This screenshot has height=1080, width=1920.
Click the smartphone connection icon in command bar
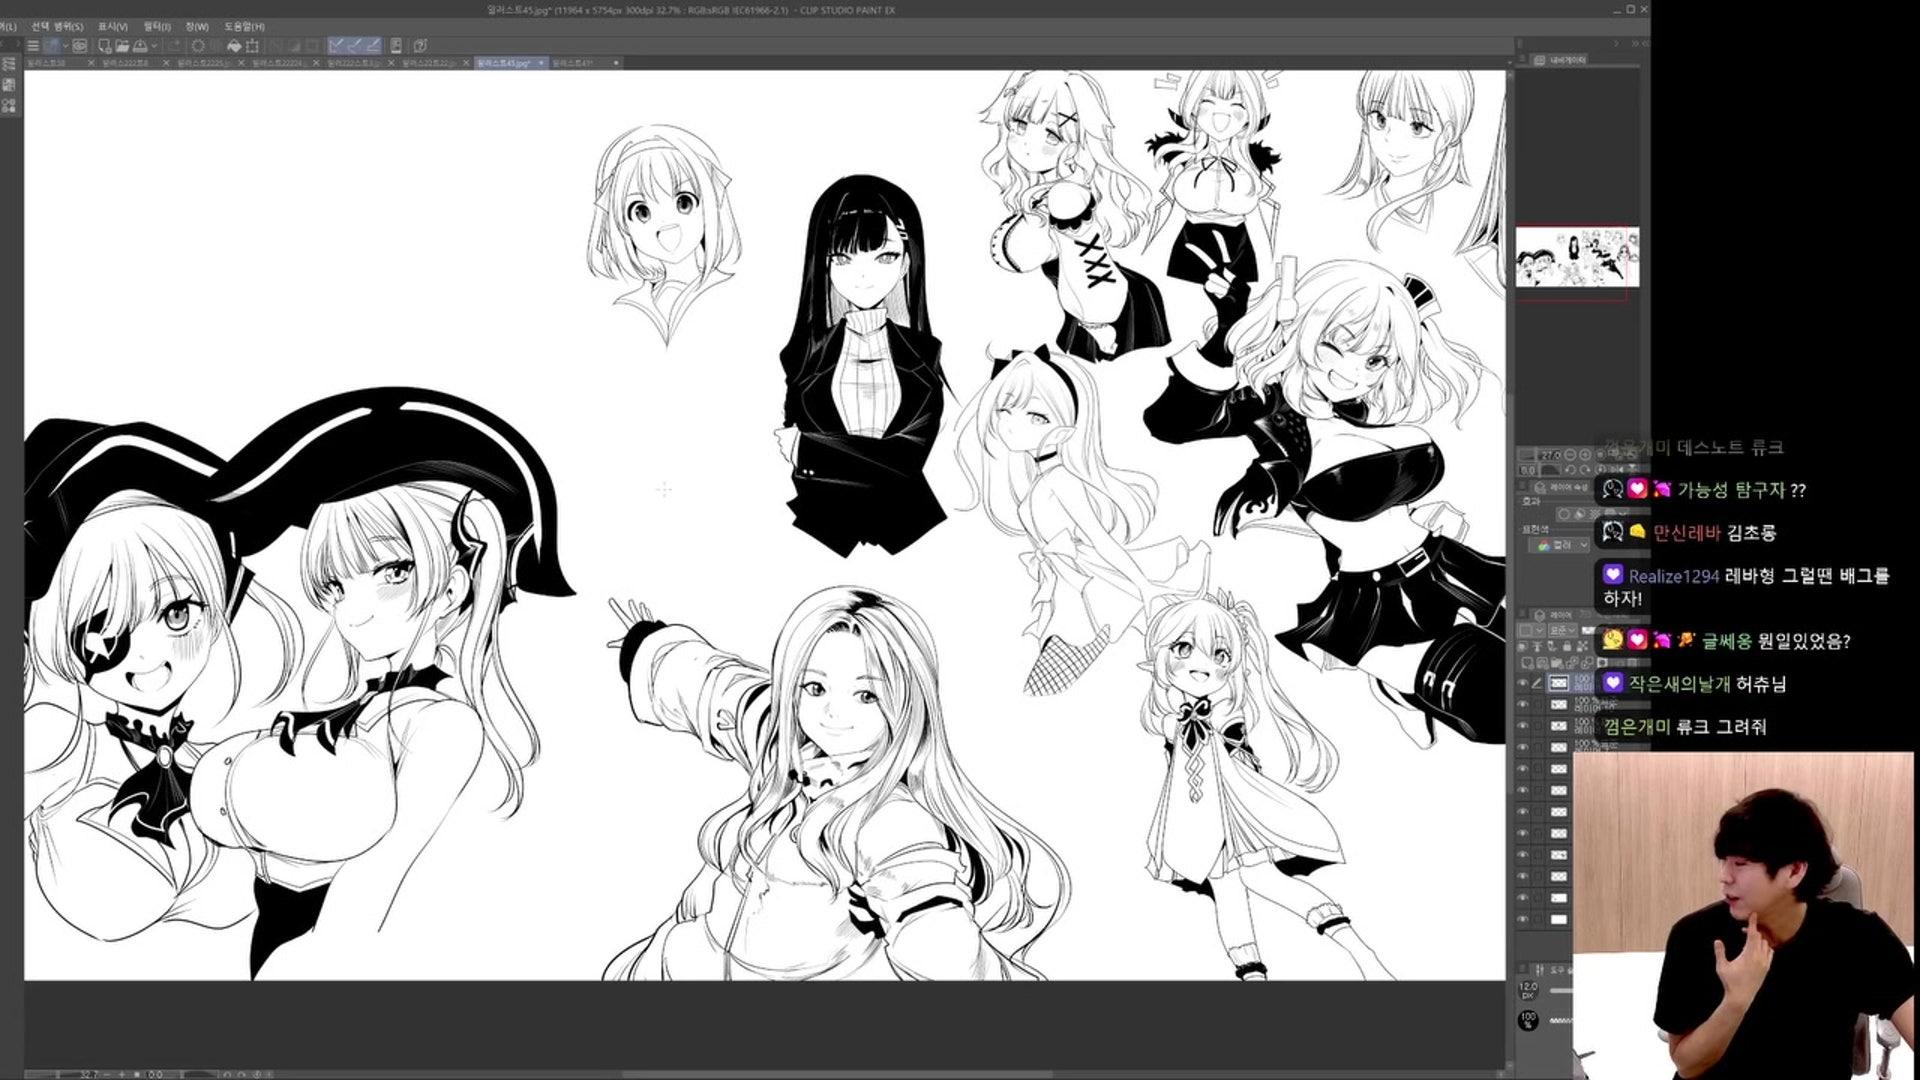pos(396,45)
